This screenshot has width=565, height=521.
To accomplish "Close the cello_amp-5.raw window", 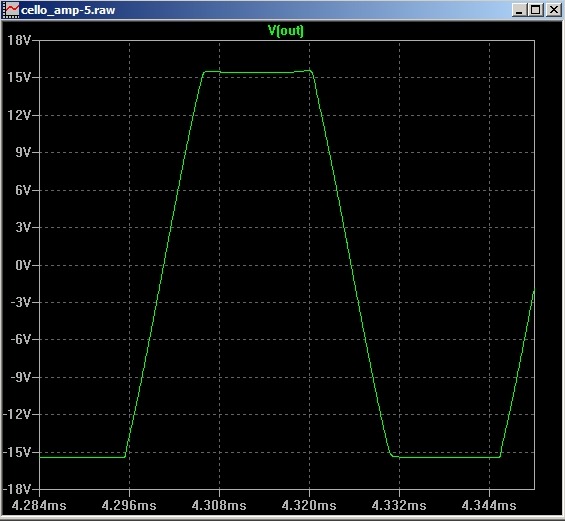I will 553,10.
